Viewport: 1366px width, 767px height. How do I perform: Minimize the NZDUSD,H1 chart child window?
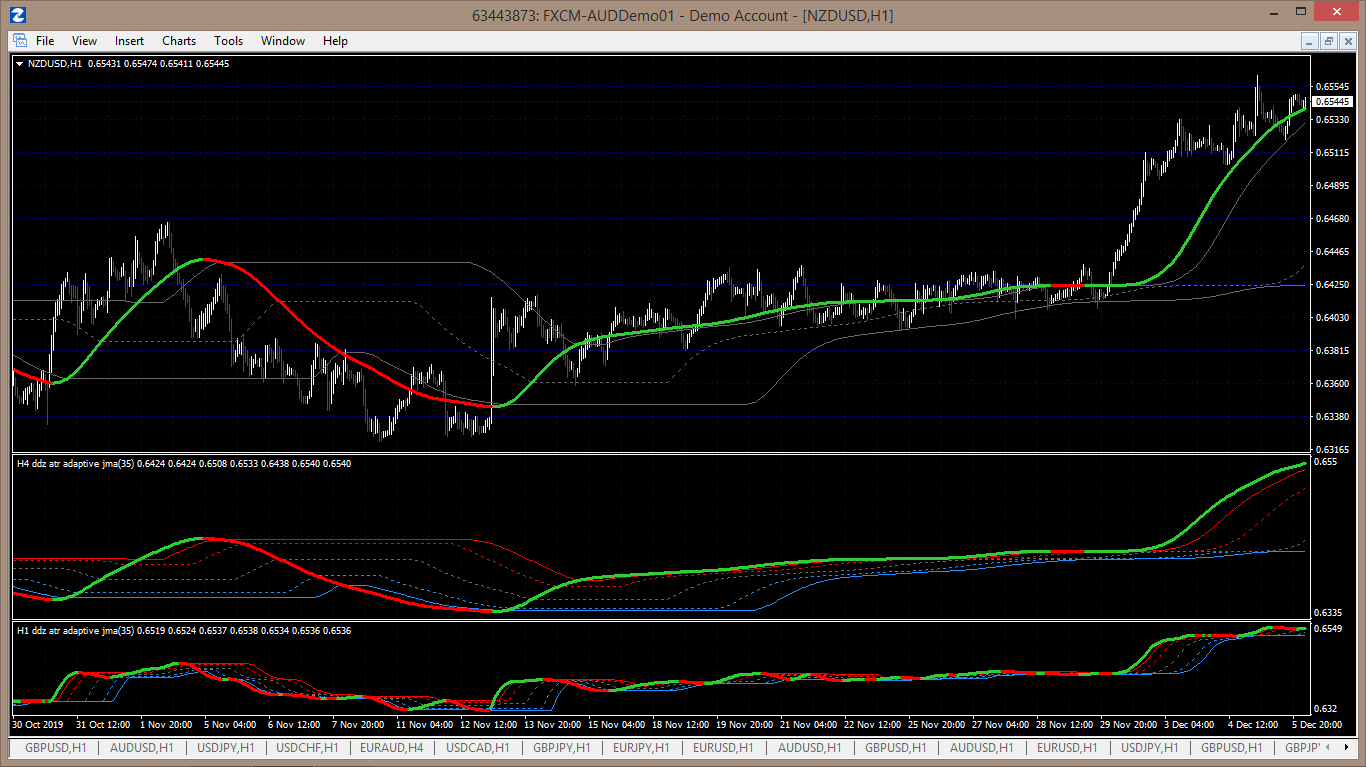click(1310, 41)
